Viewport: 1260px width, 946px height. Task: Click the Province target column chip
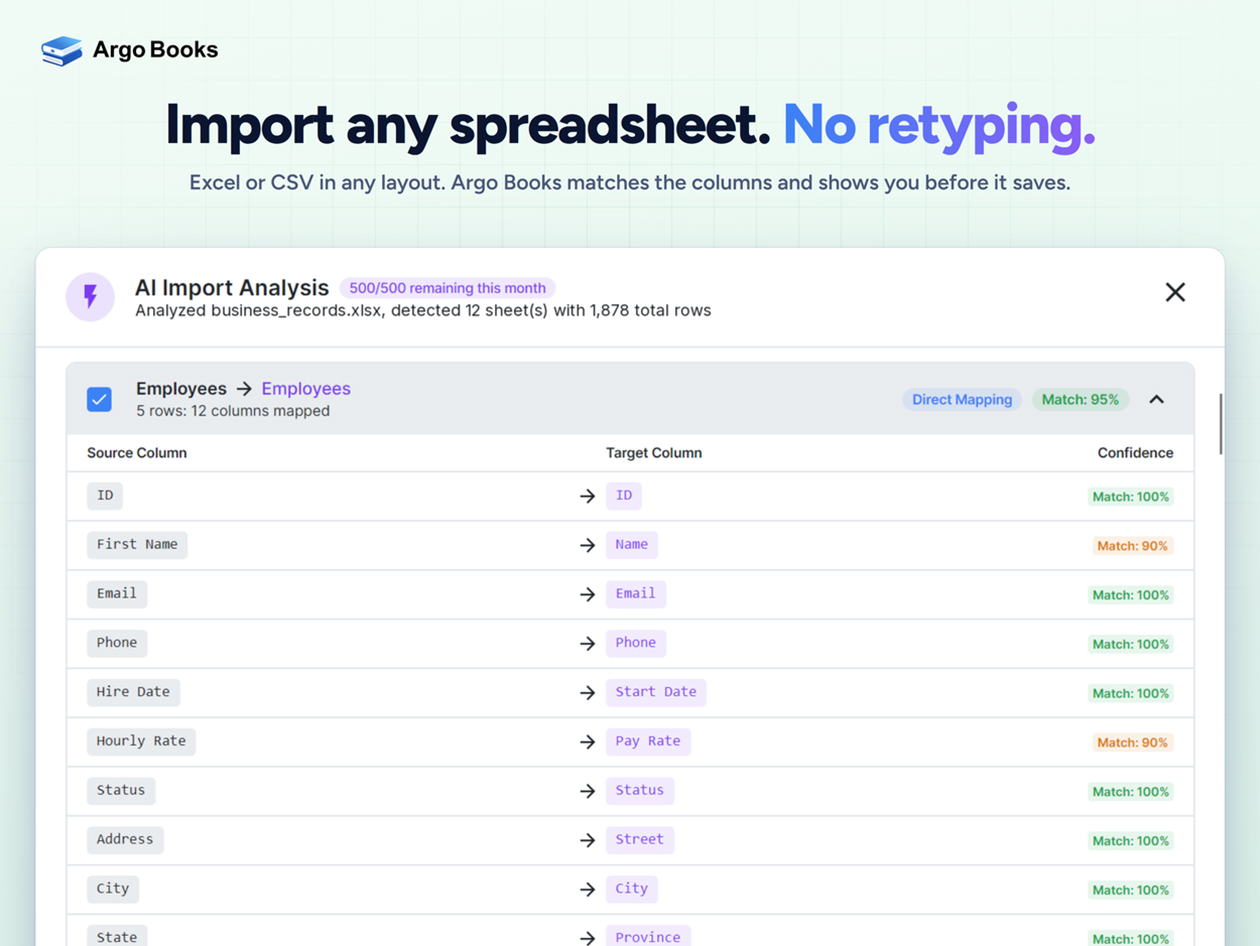click(x=648, y=937)
